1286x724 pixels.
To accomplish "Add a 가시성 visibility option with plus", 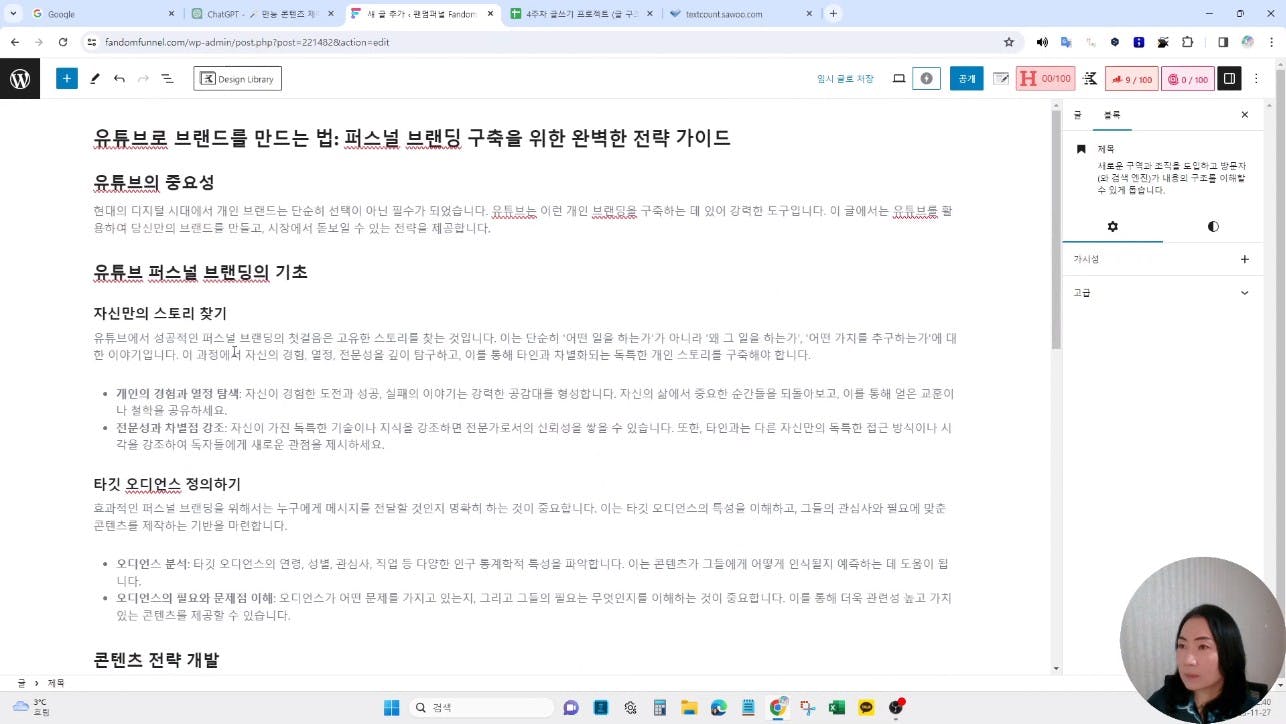I will click(1245, 259).
